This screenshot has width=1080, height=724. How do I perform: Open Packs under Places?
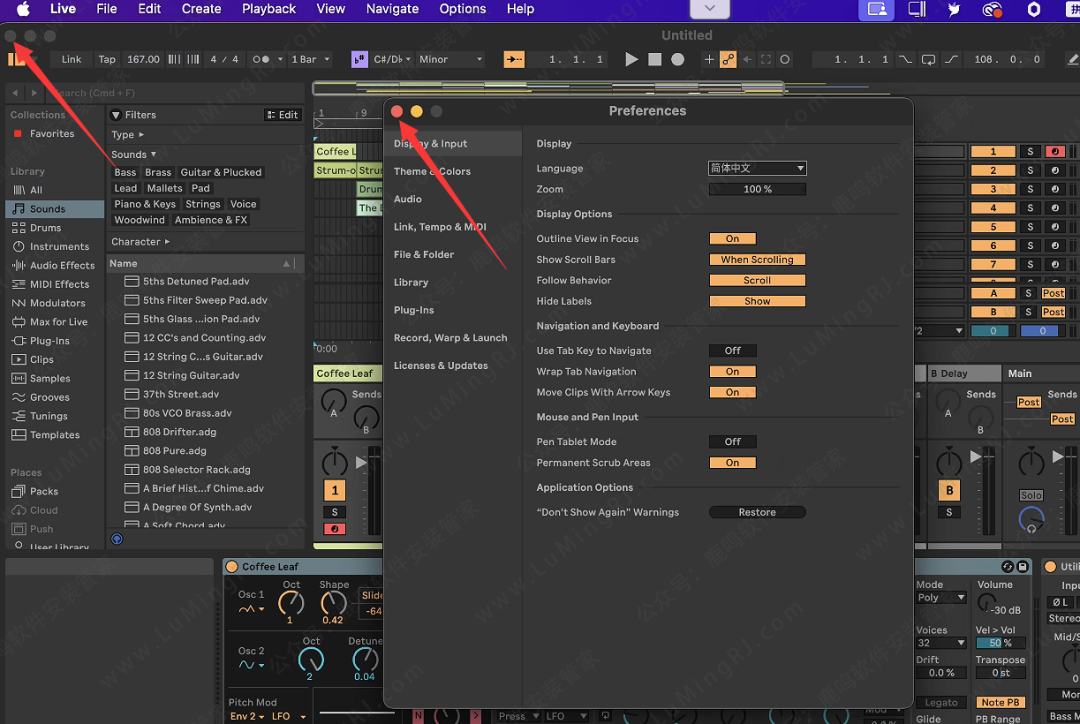[x=44, y=492]
